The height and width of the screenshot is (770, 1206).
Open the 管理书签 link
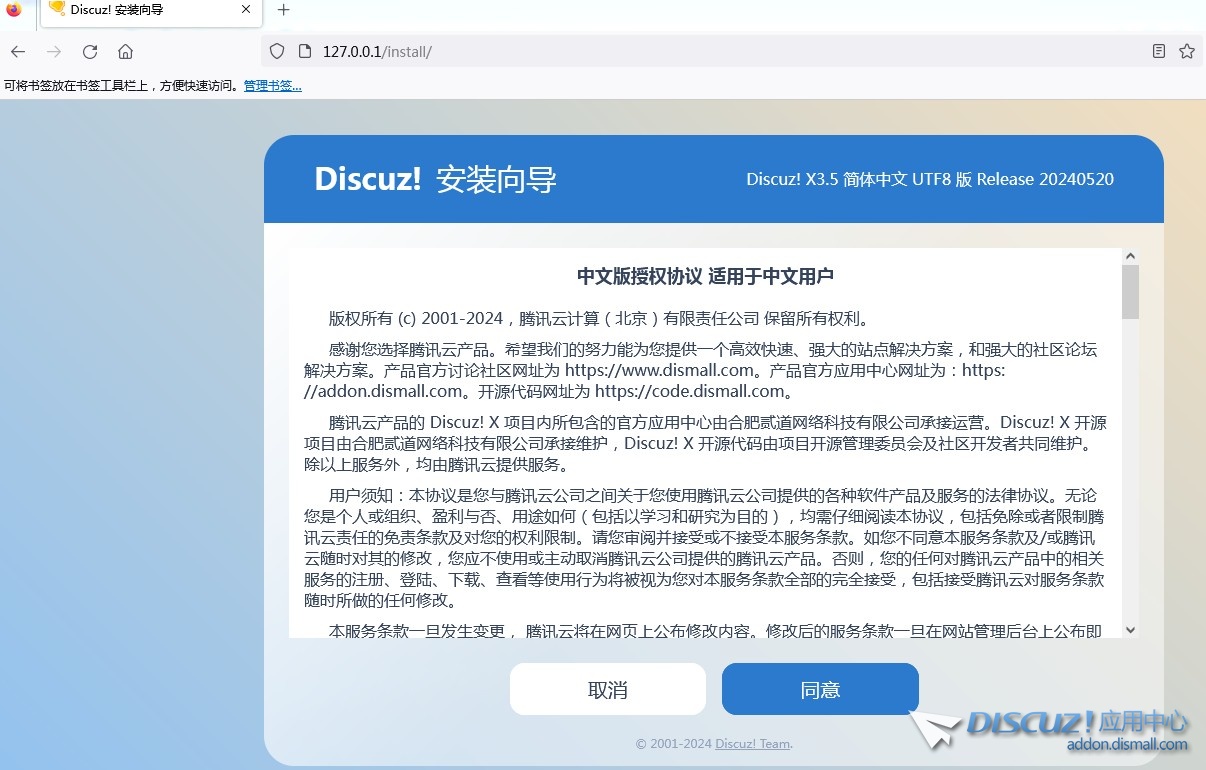272,86
